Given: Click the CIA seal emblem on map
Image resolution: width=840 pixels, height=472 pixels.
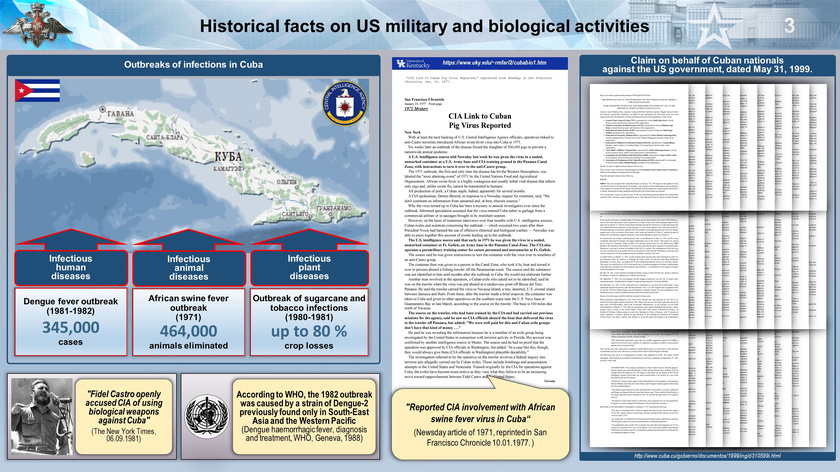Looking at the screenshot, I should [x=345, y=103].
